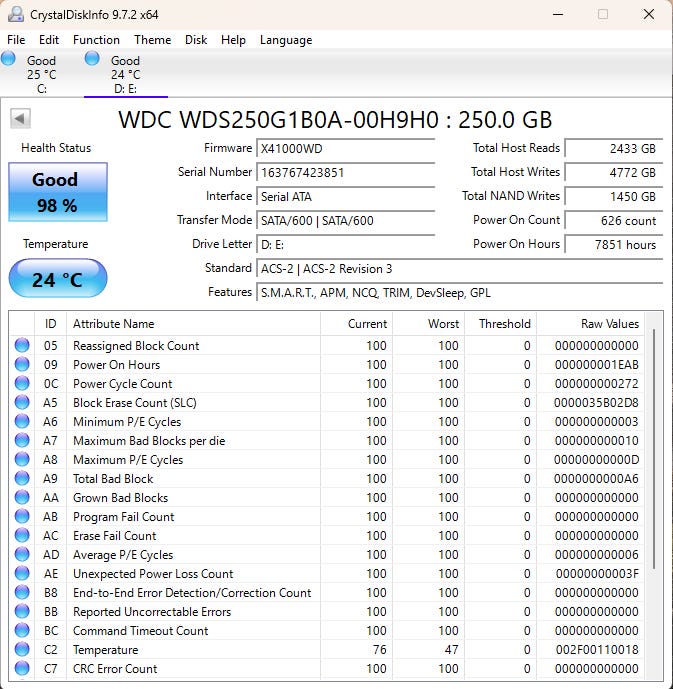Click the attribute list vertical scrollbar
This screenshot has width=673, height=689.
[x=655, y=450]
